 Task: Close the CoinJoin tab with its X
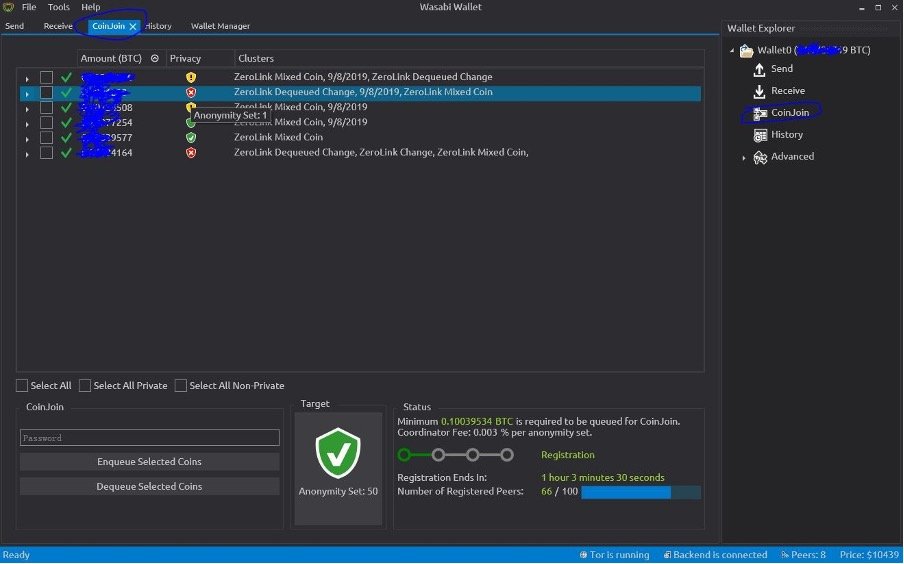tap(133, 27)
